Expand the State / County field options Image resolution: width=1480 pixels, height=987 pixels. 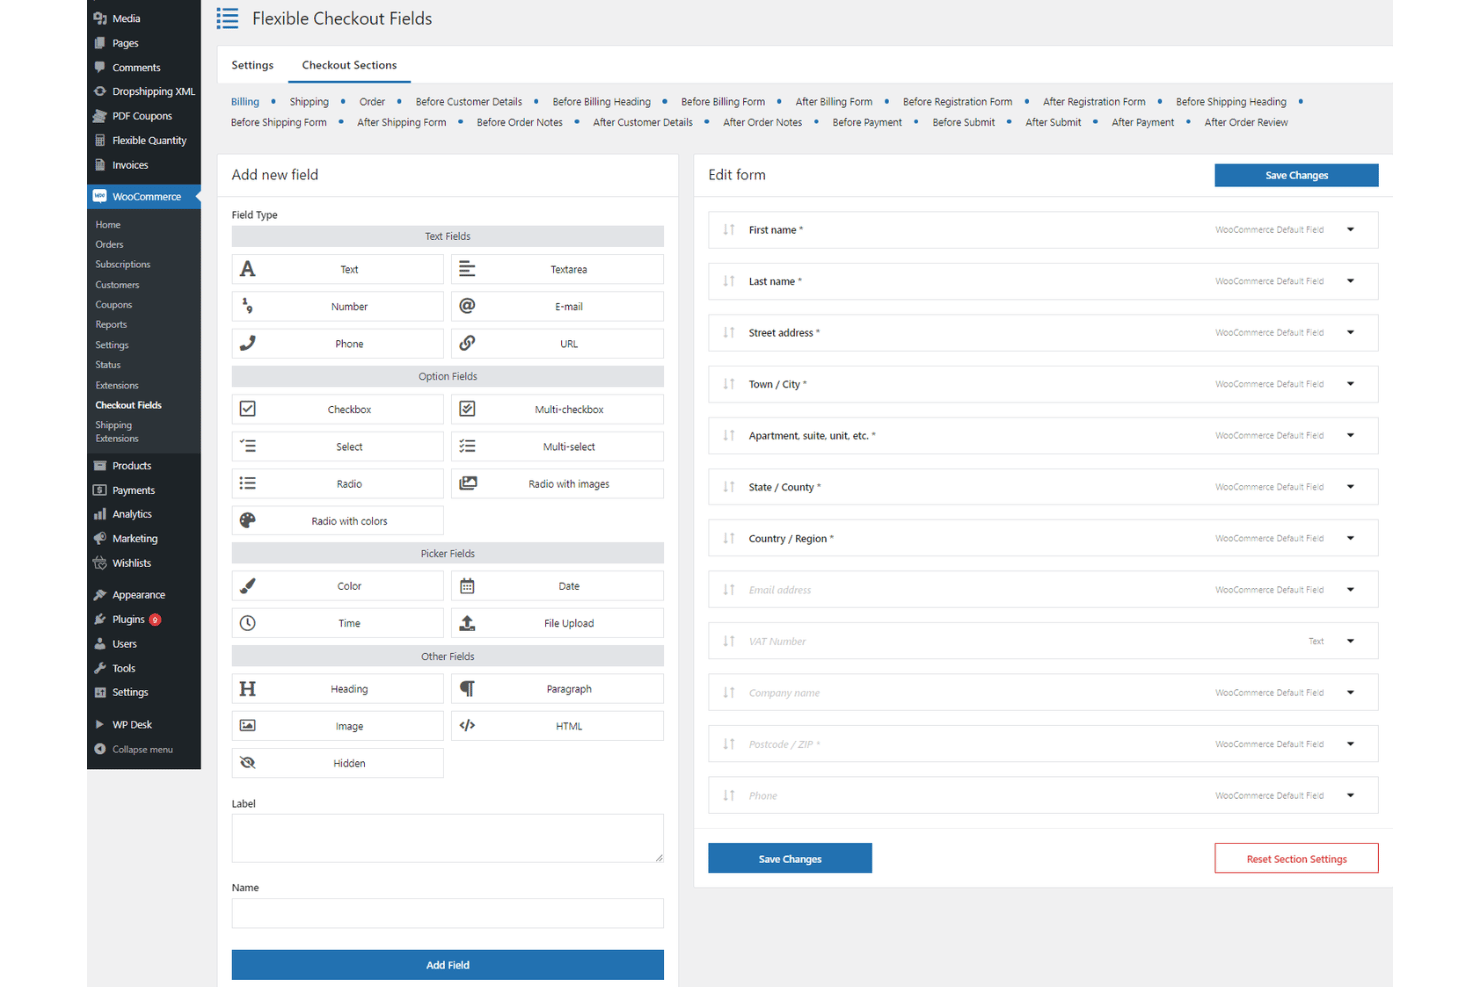pos(1350,487)
